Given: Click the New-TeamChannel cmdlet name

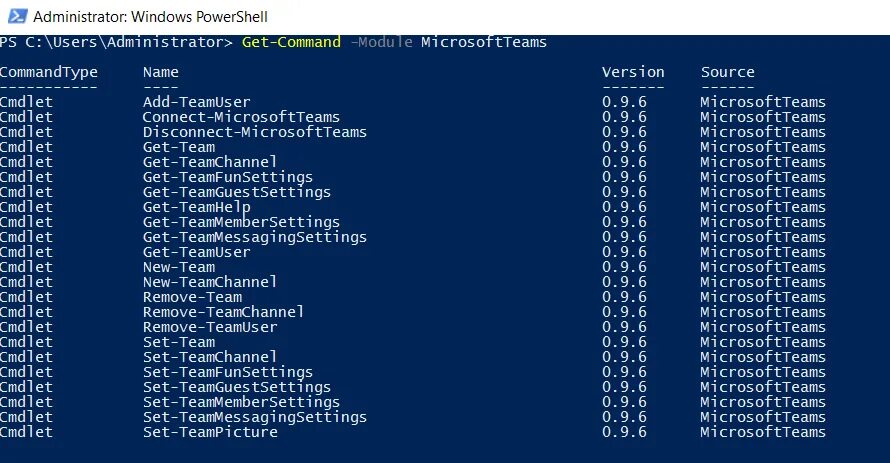Looking at the screenshot, I should [210, 282].
